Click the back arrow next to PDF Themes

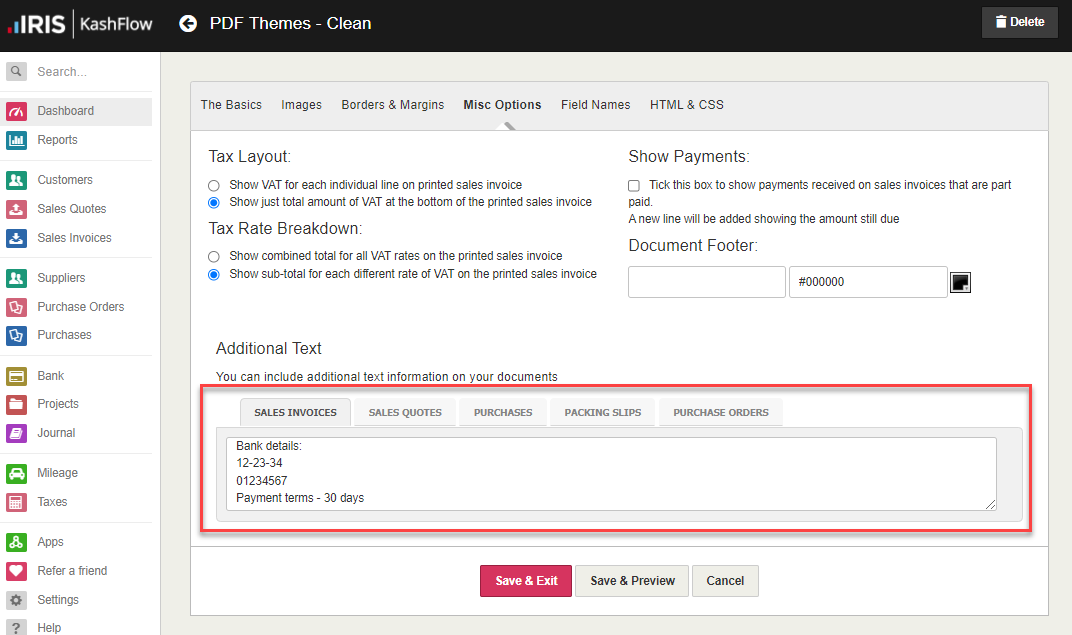pyautogui.click(x=188, y=23)
